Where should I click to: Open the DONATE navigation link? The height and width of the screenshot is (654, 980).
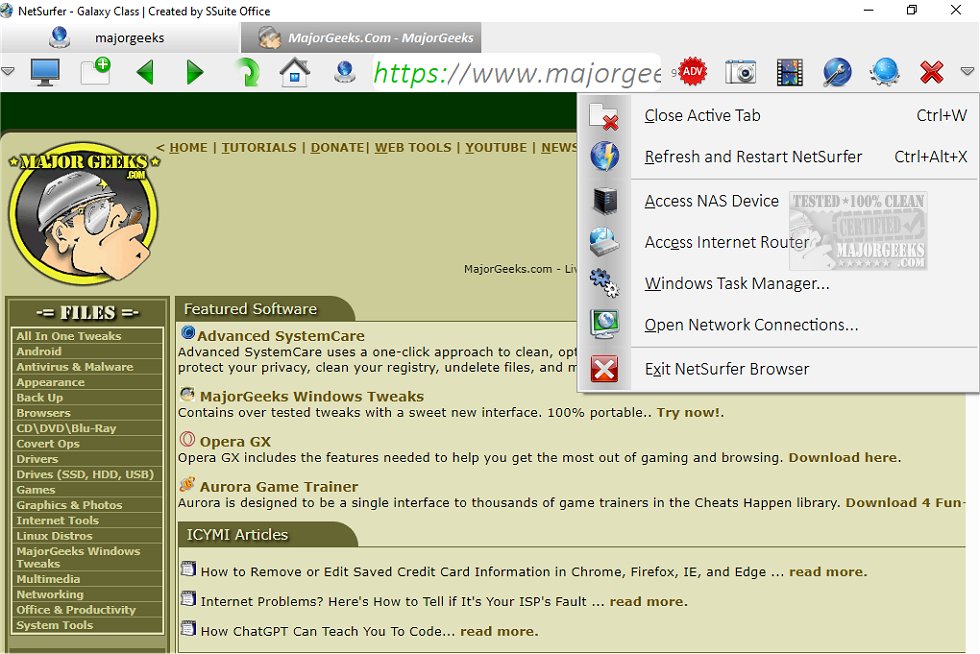[x=337, y=148]
